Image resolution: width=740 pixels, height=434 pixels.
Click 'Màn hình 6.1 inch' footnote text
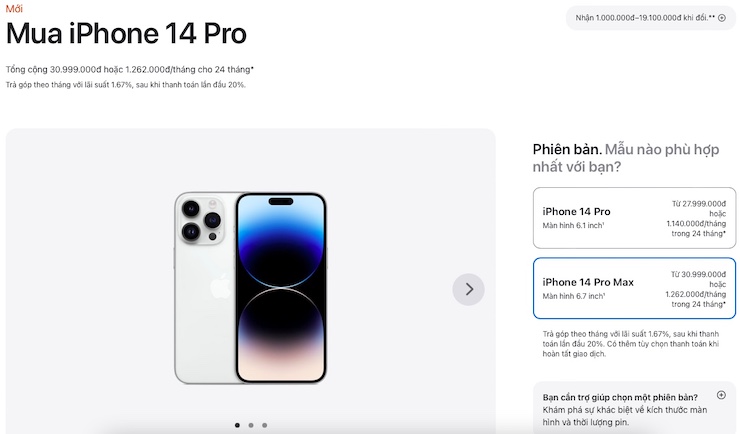[x=573, y=225]
